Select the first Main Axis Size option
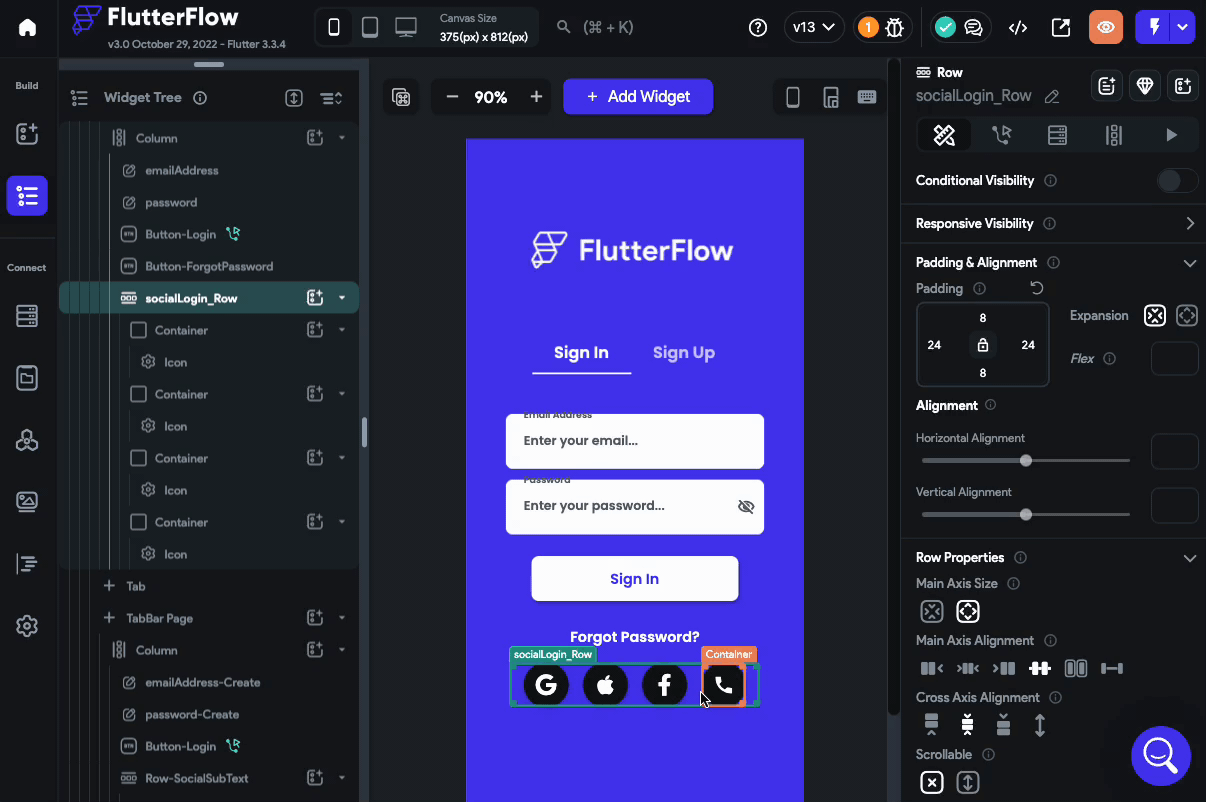 click(x=932, y=611)
